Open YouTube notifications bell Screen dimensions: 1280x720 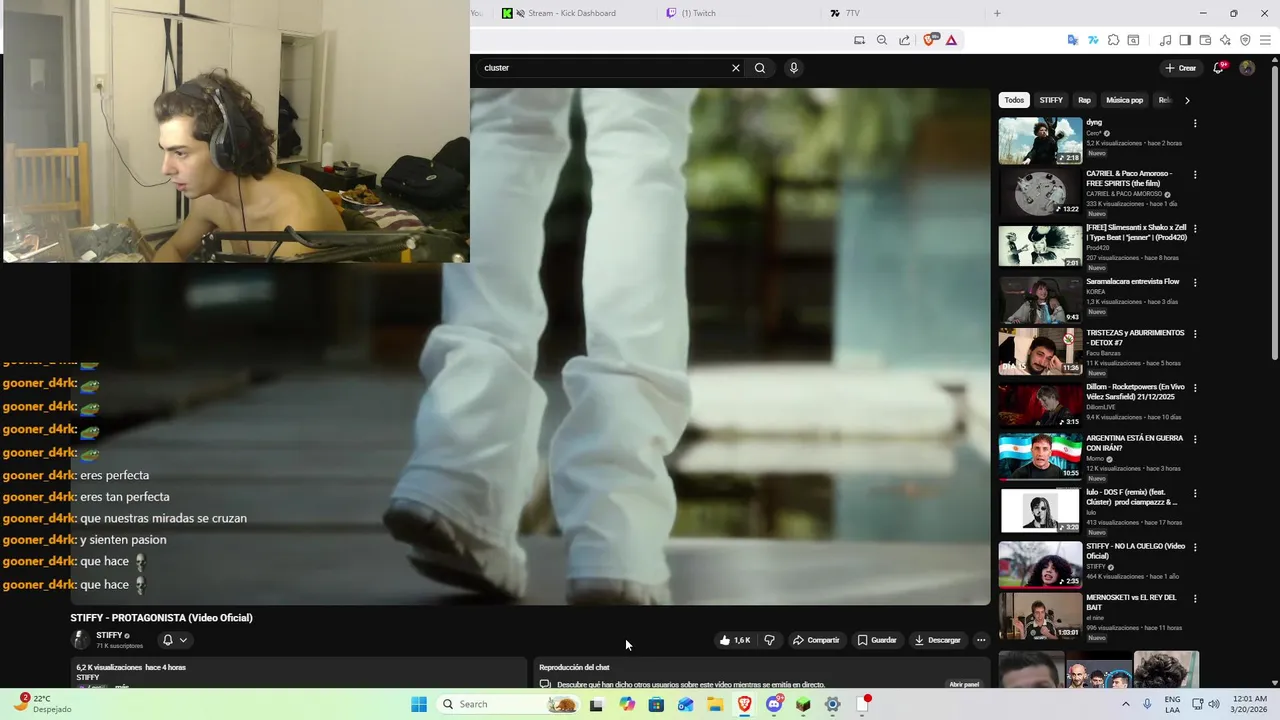point(1218,68)
